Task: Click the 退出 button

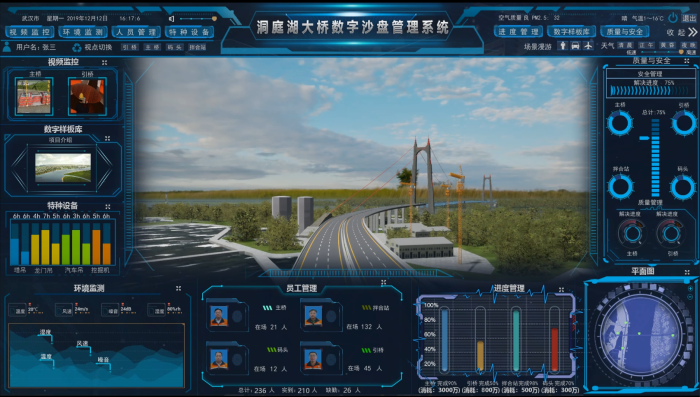Action: [689, 18]
